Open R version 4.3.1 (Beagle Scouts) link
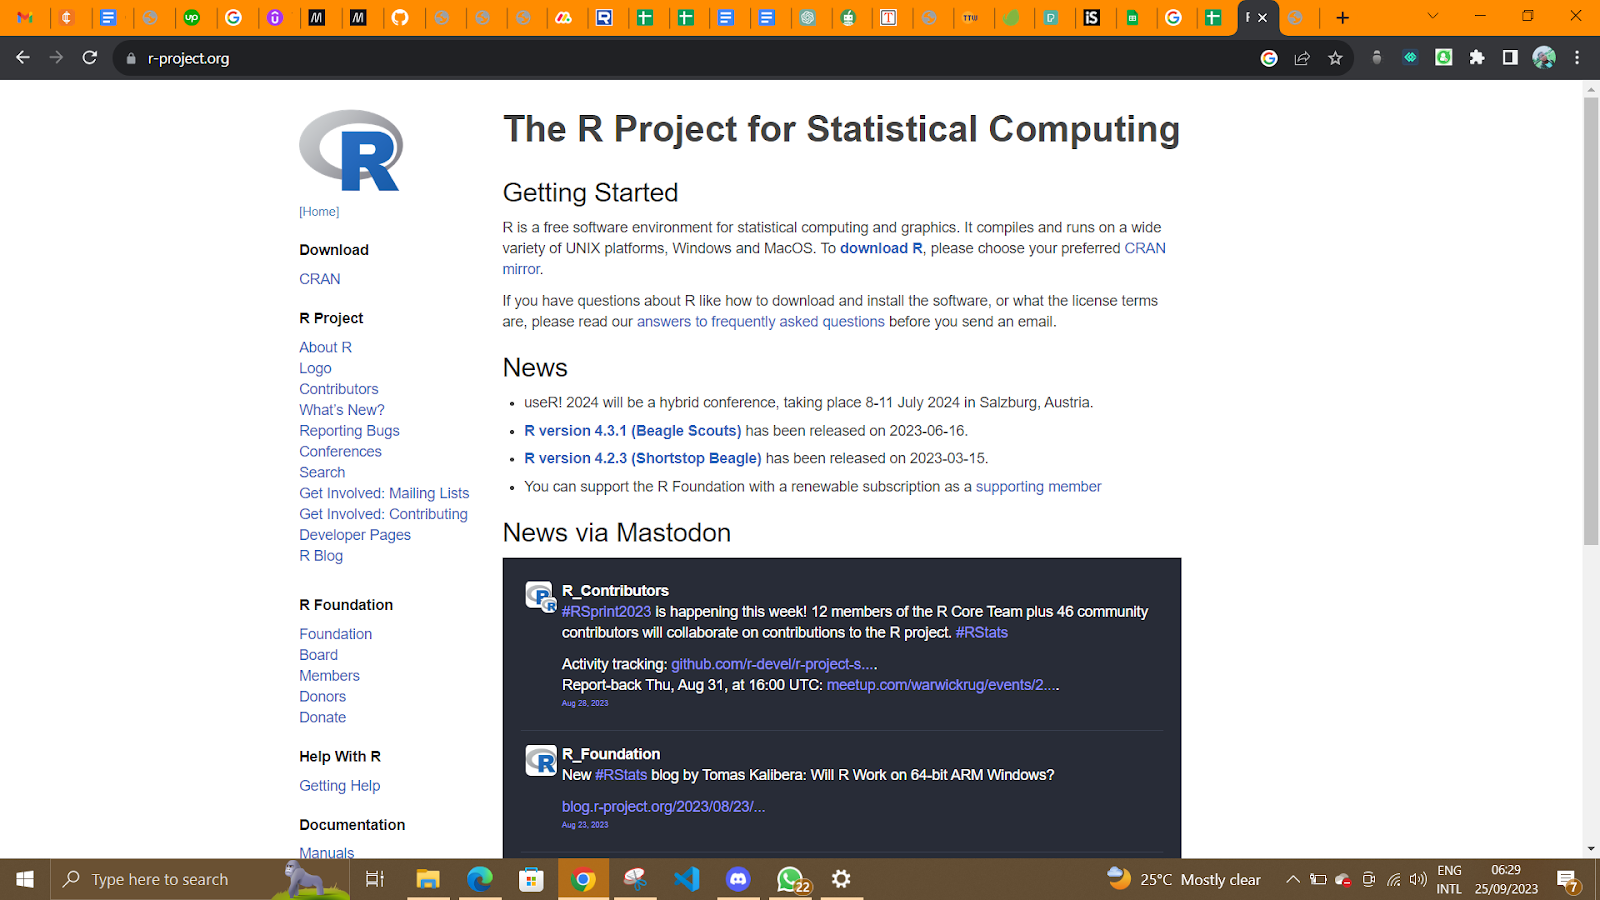This screenshot has width=1600, height=900. 632,431
